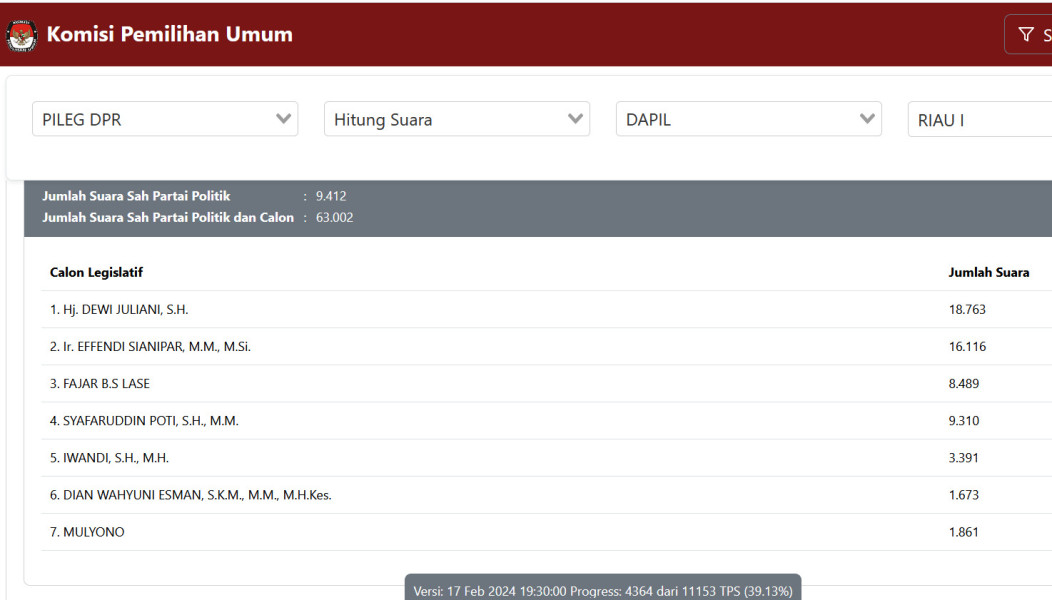
Task: Click the version and progress status badge
Action: (602, 590)
